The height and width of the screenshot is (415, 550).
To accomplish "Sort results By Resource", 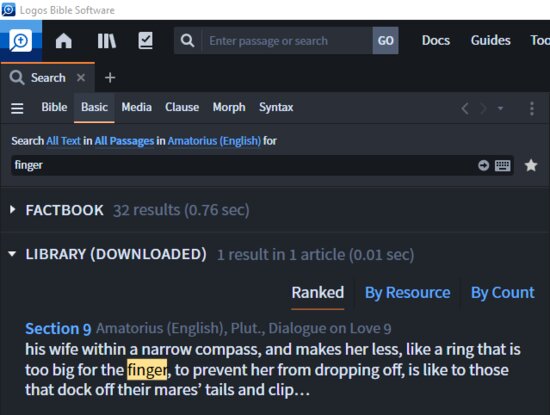I will pos(408,293).
